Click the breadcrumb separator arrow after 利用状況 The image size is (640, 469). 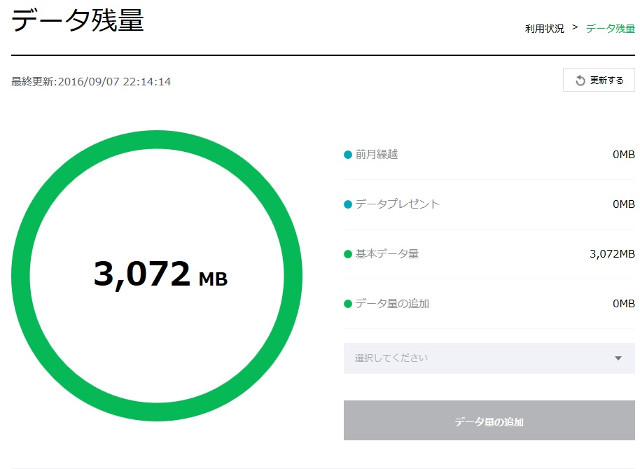tap(575, 28)
